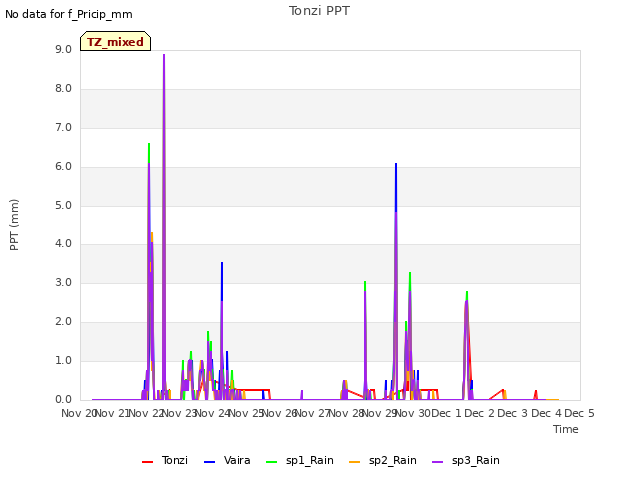Click the Dec 1 x-axis date label
The width and height of the screenshot is (640, 480).
446,413
